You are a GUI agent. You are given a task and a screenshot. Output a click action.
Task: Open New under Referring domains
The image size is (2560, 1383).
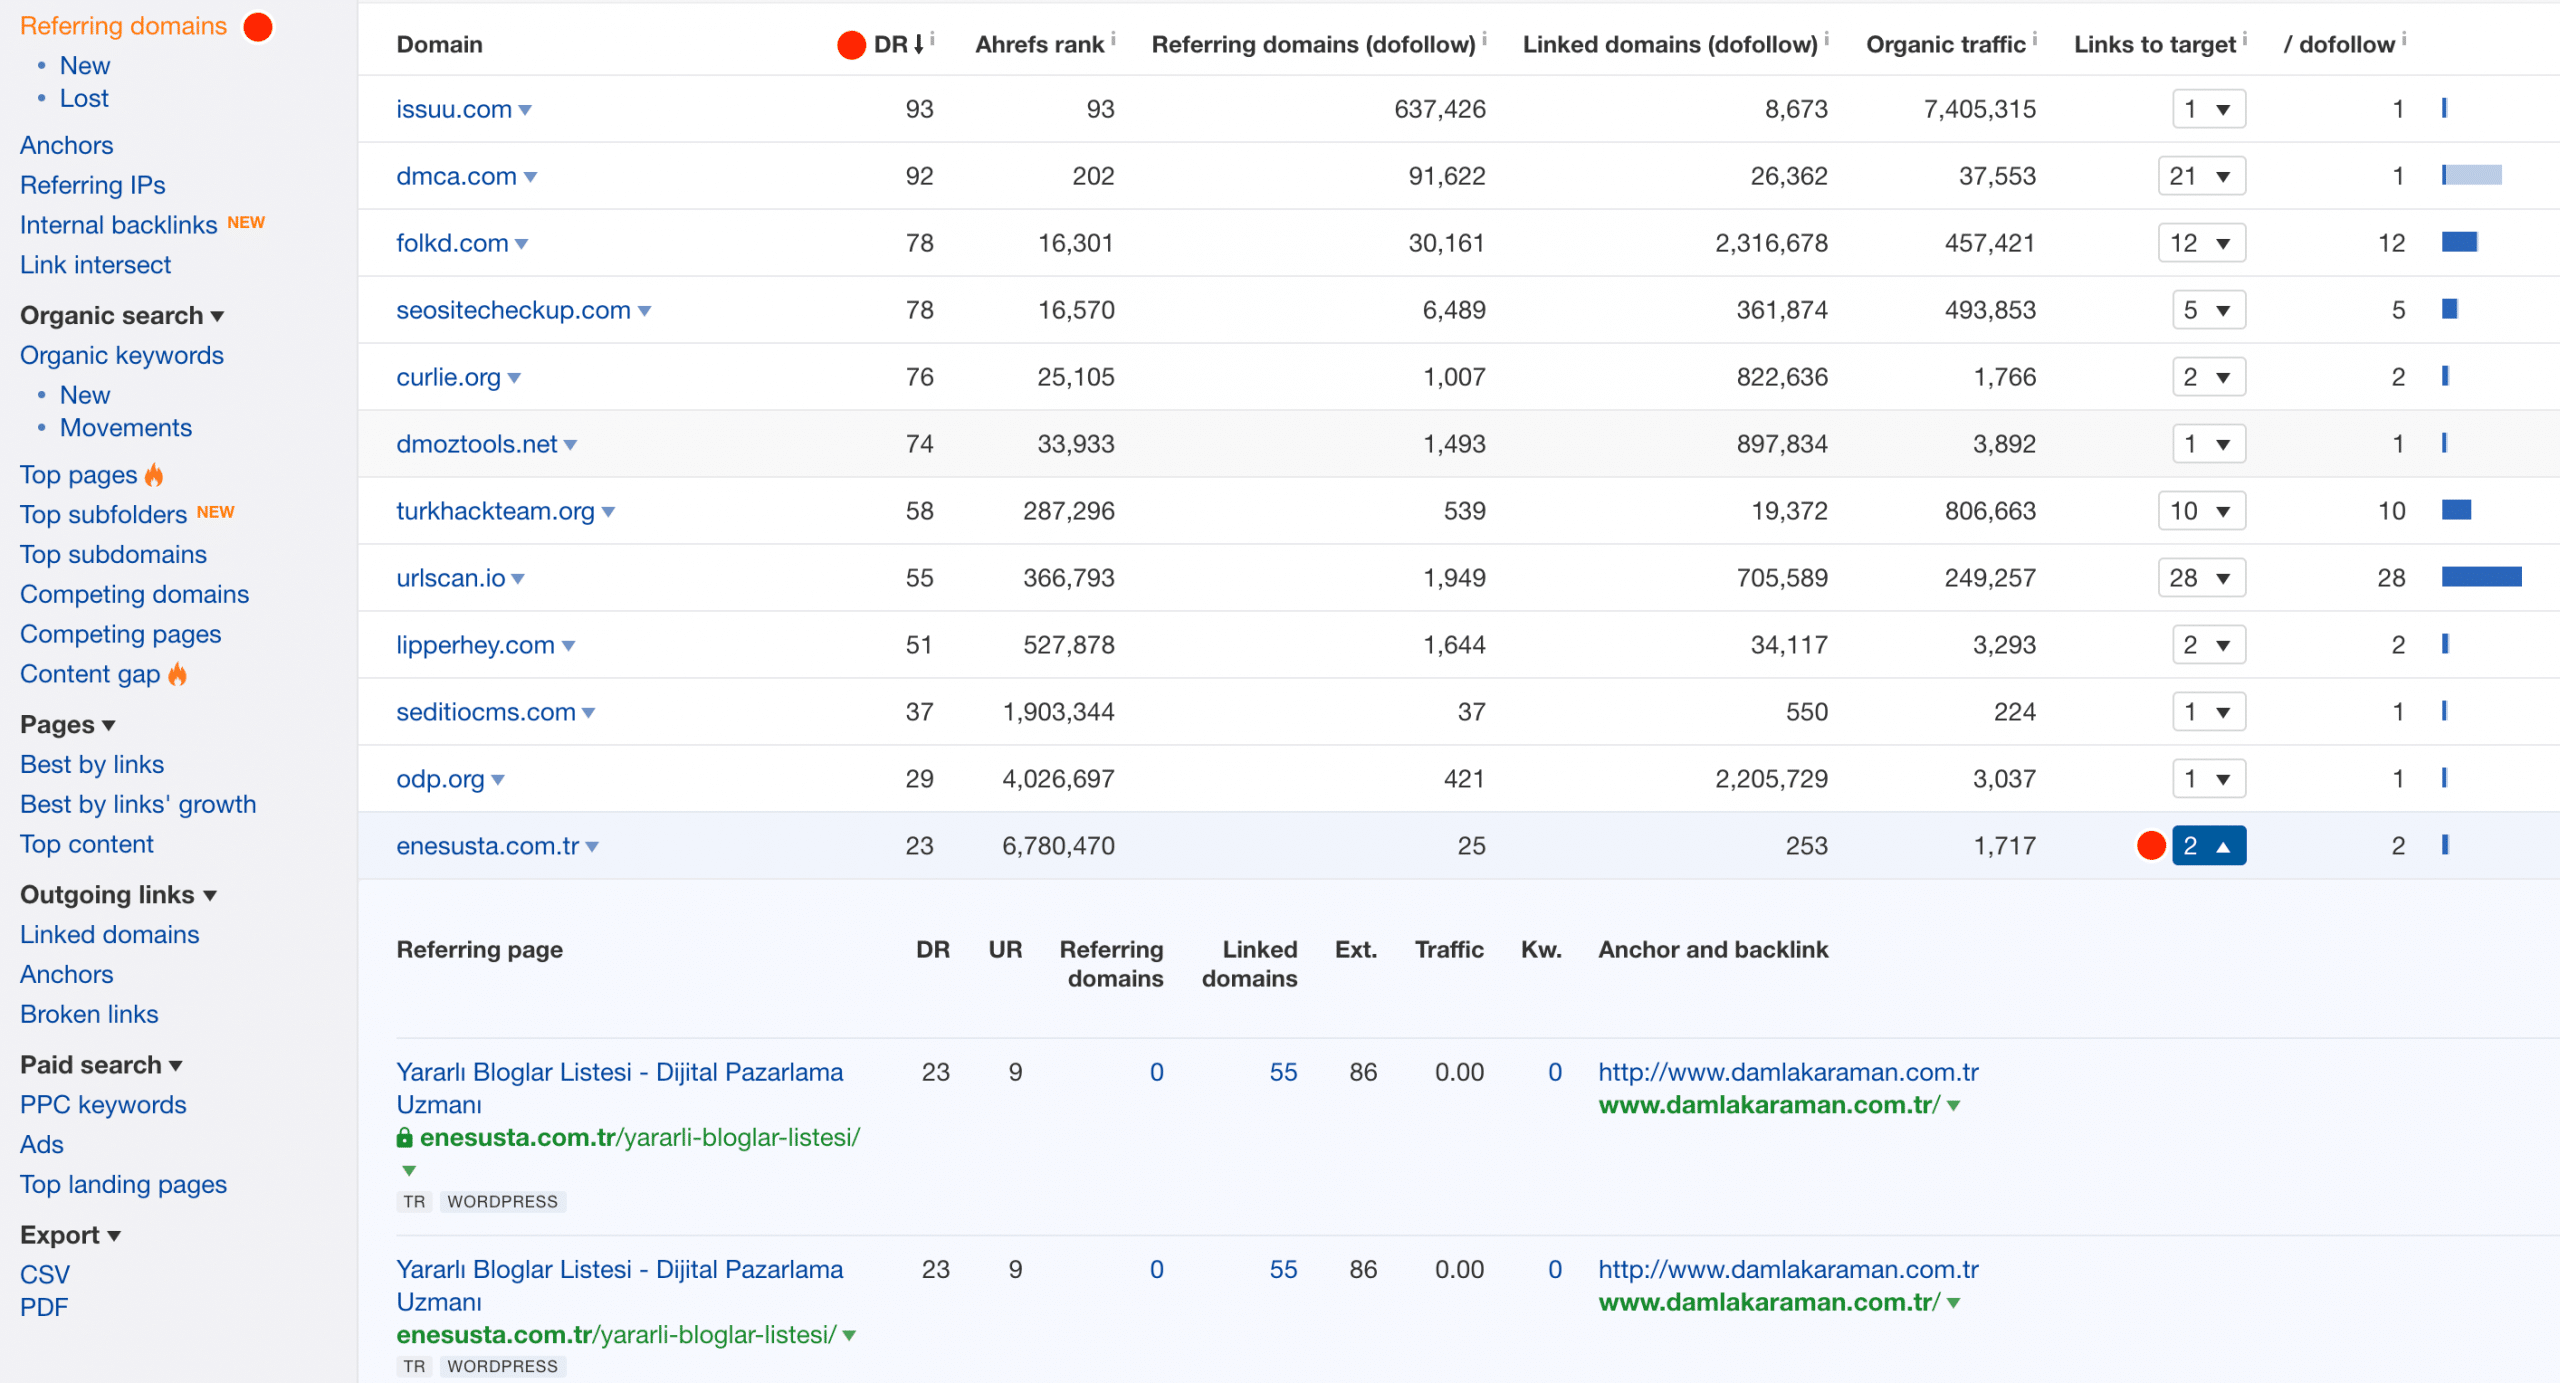click(85, 65)
